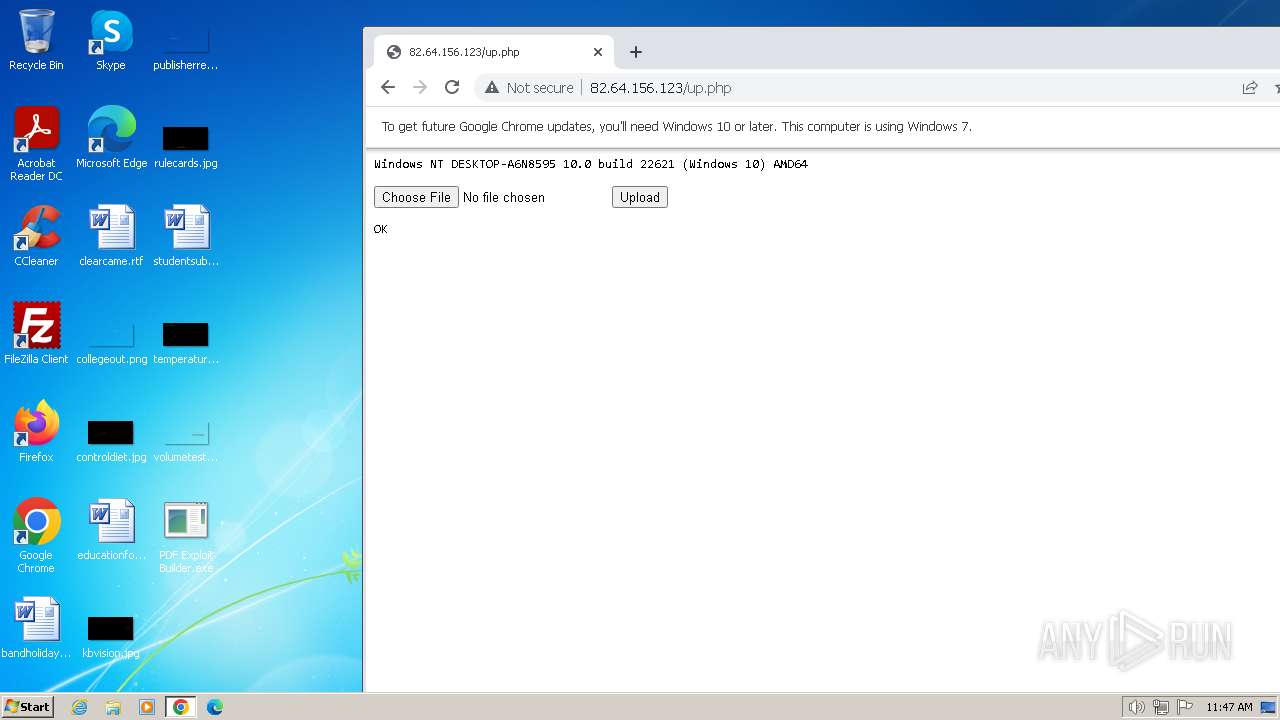Switch to Chrome on the taskbar

181,707
